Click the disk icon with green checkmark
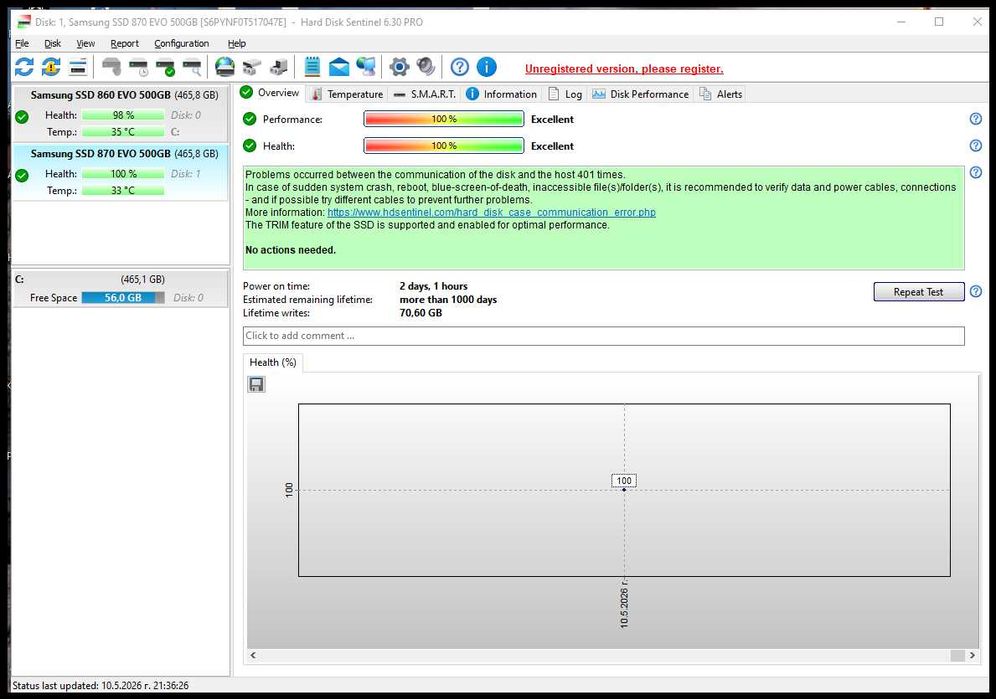The height and width of the screenshot is (699, 996). (x=165, y=67)
